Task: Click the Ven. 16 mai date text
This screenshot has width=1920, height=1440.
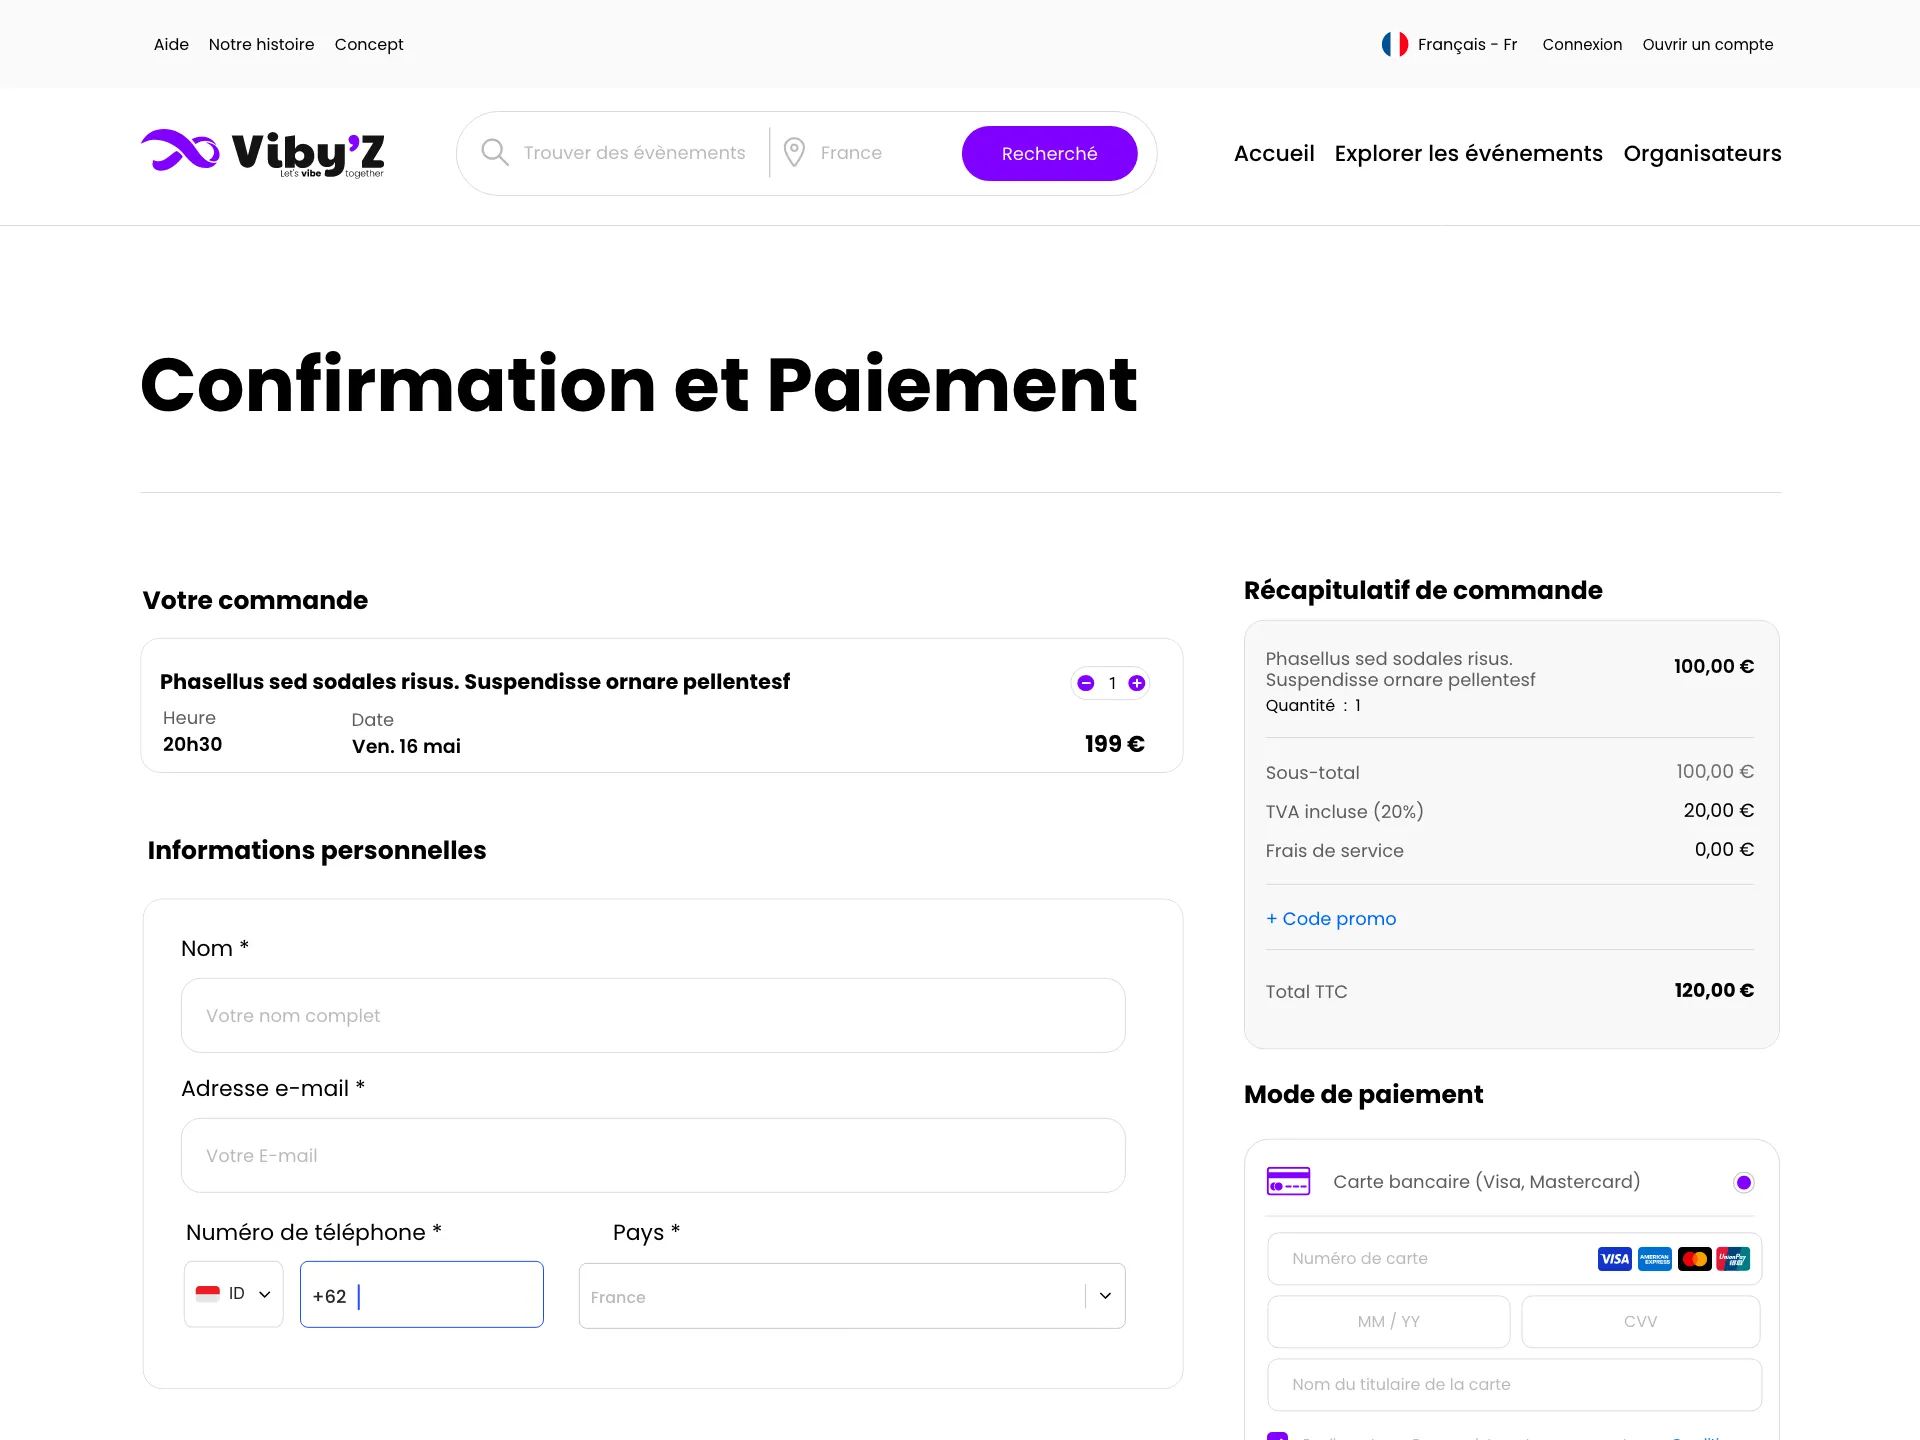Action: click(x=406, y=746)
